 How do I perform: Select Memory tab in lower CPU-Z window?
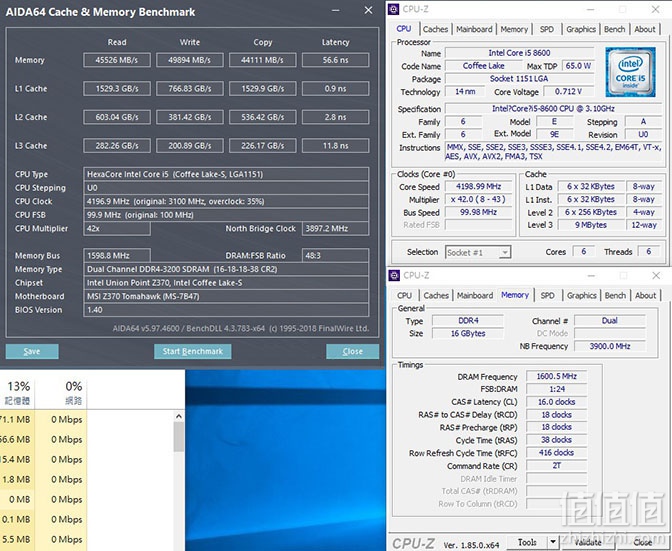coord(515,295)
